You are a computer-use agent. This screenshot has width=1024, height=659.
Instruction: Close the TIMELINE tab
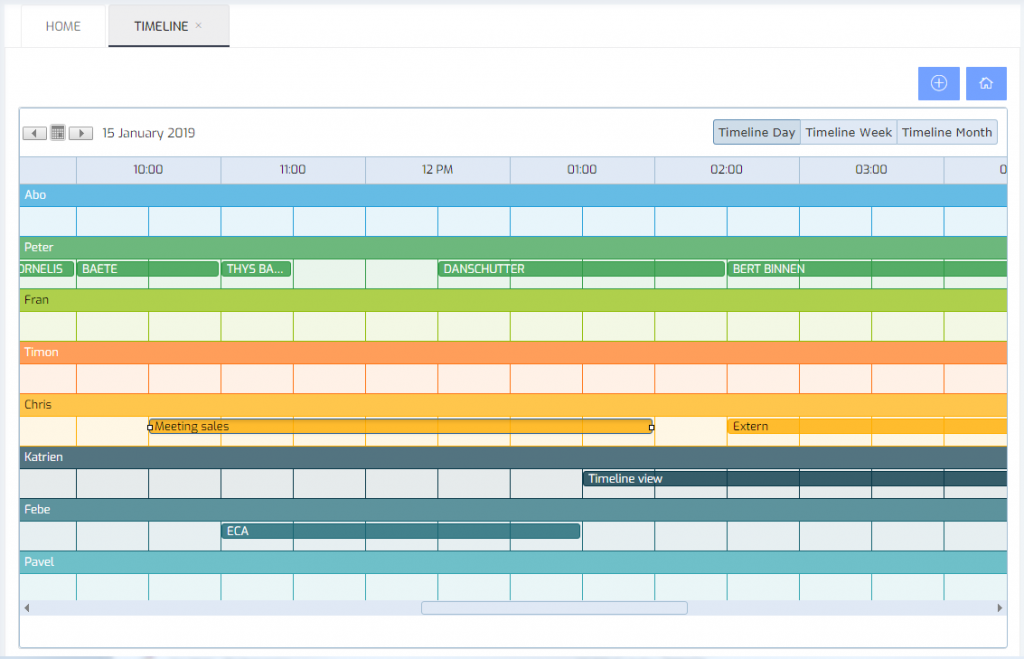click(199, 25)
